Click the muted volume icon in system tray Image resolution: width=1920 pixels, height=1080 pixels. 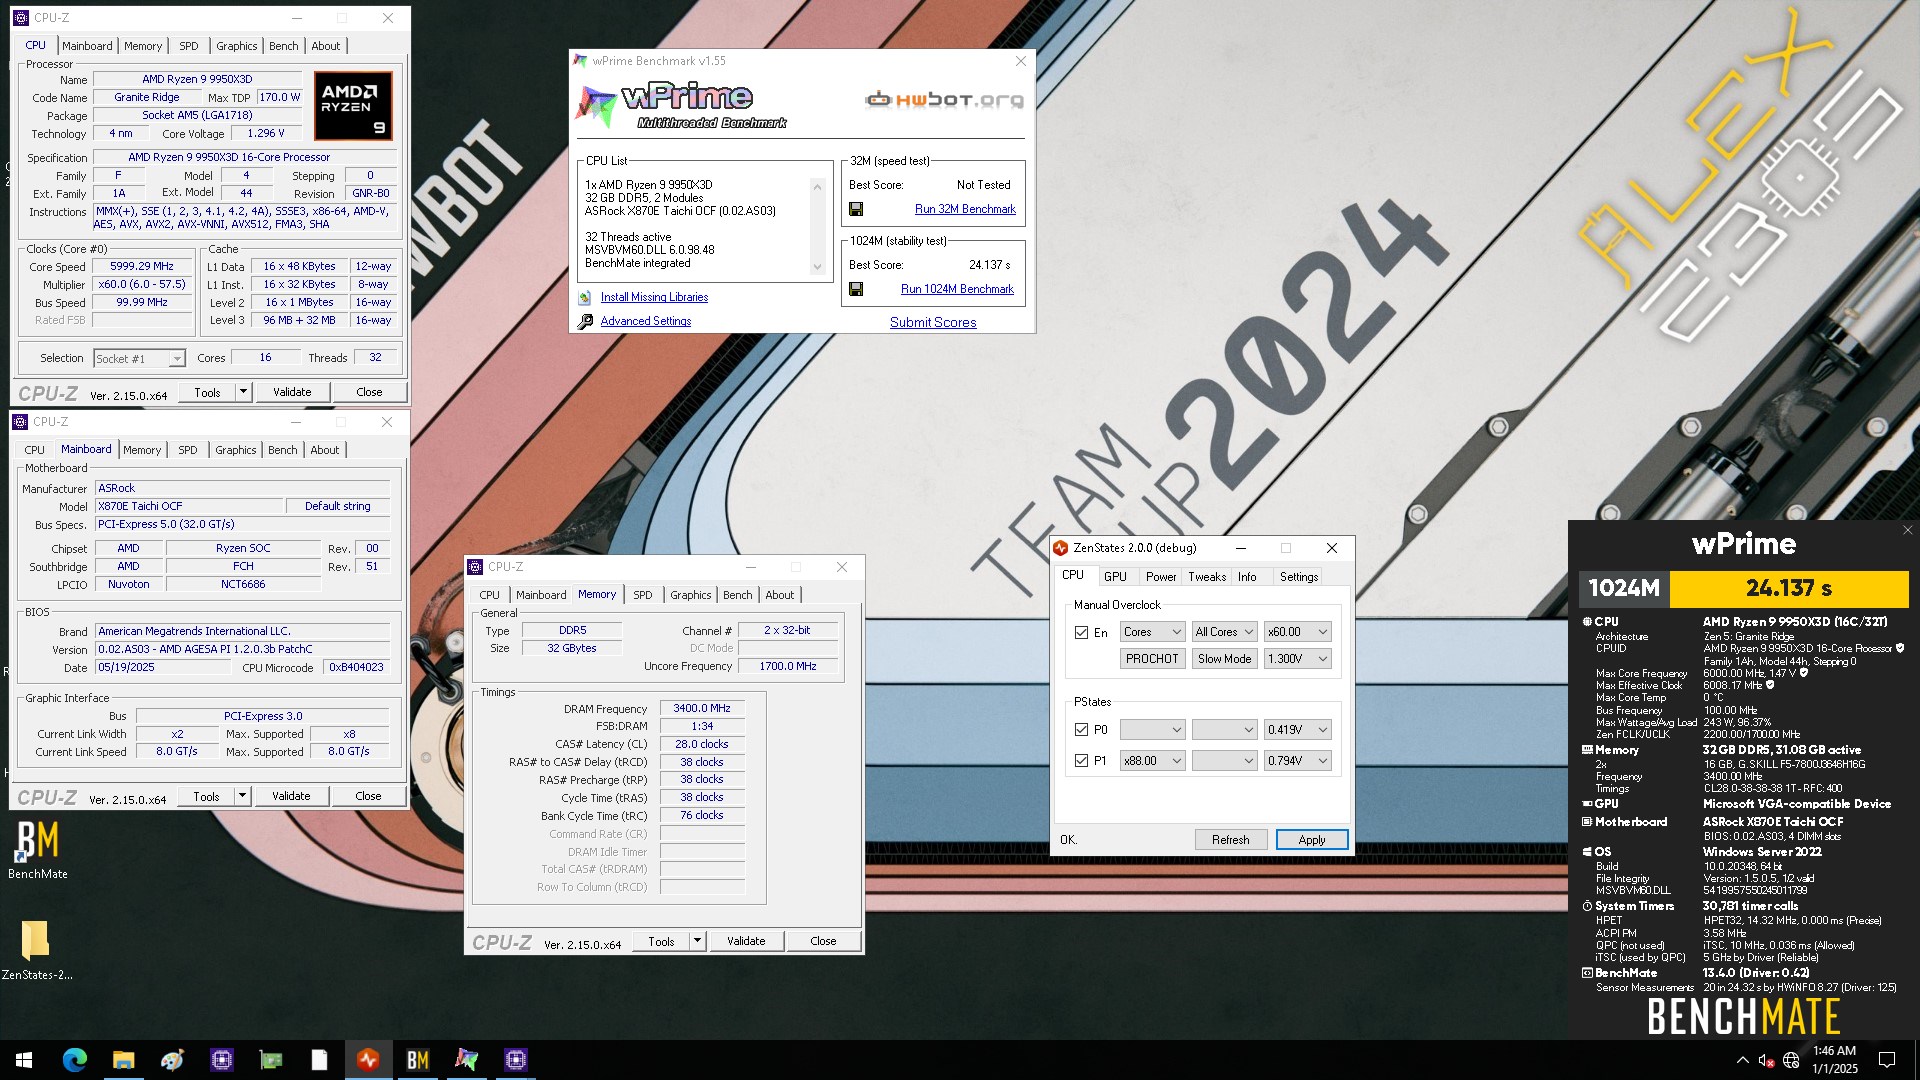[1766, 1060]
